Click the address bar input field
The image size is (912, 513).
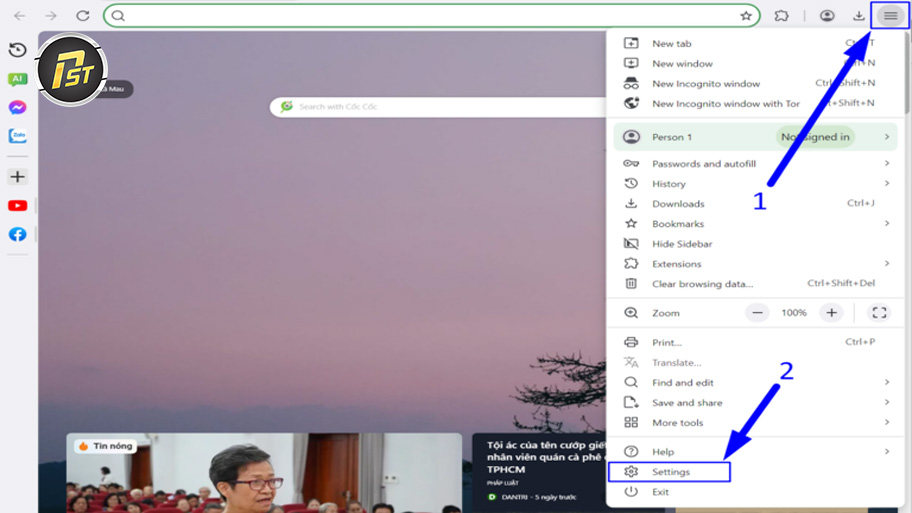[432, 16]
